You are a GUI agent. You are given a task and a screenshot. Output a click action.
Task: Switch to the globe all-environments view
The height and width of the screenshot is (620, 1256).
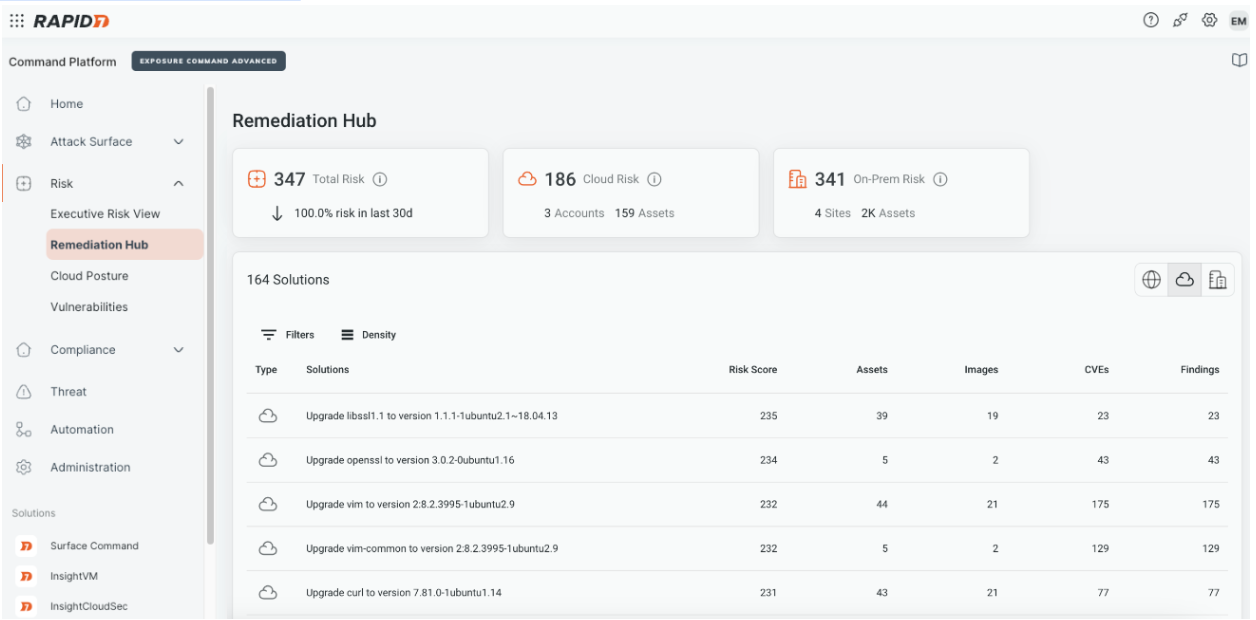point(1152,280)
